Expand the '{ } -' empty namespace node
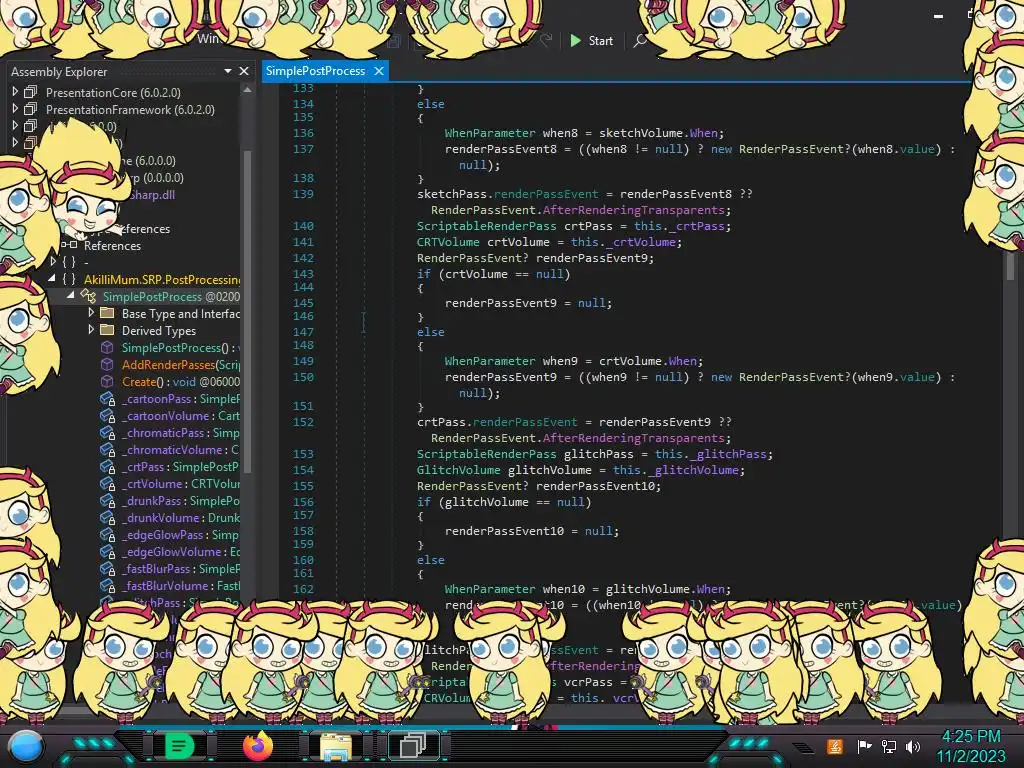 [53, 261]
